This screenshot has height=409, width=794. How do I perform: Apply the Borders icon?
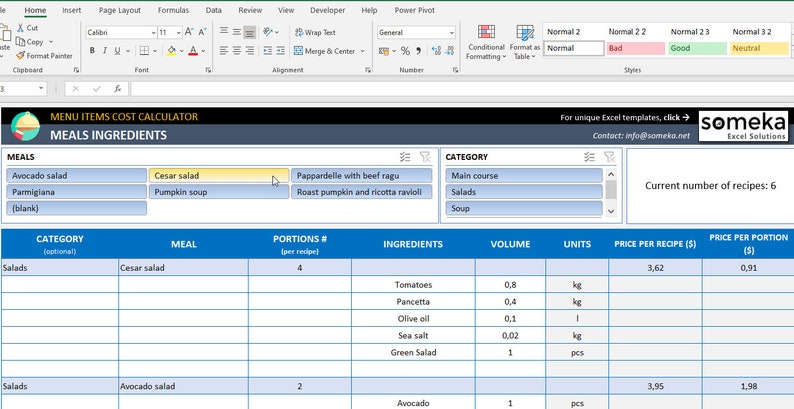point(144,51)
